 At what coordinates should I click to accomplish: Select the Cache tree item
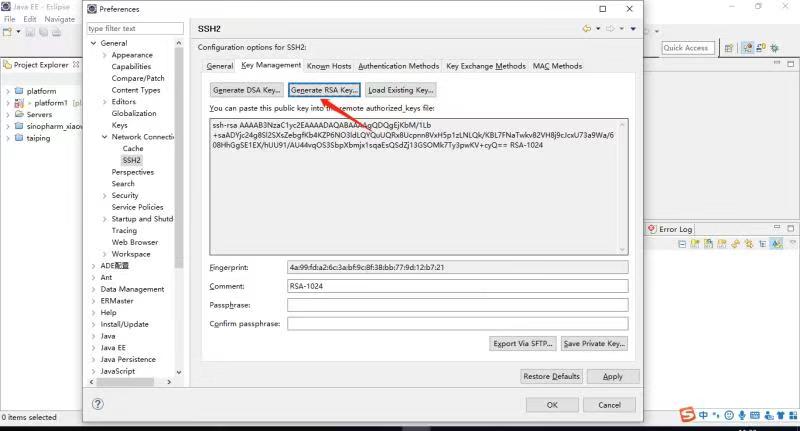(133, 148)
